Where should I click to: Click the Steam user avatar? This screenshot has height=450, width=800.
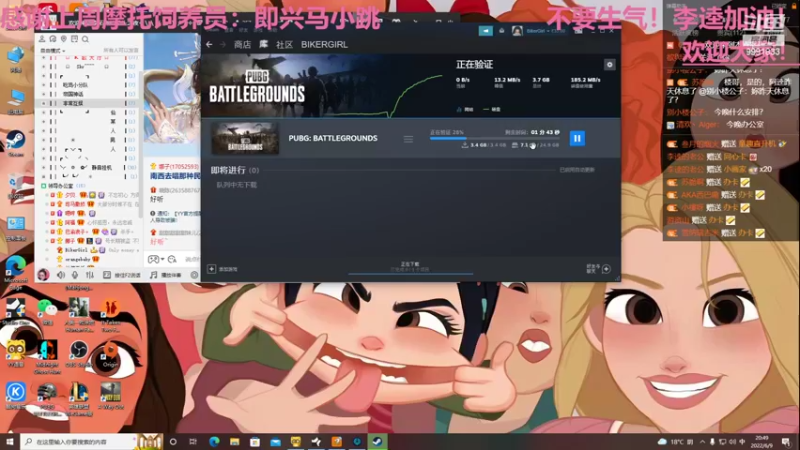pyautogui.click(x=517, y=31)
